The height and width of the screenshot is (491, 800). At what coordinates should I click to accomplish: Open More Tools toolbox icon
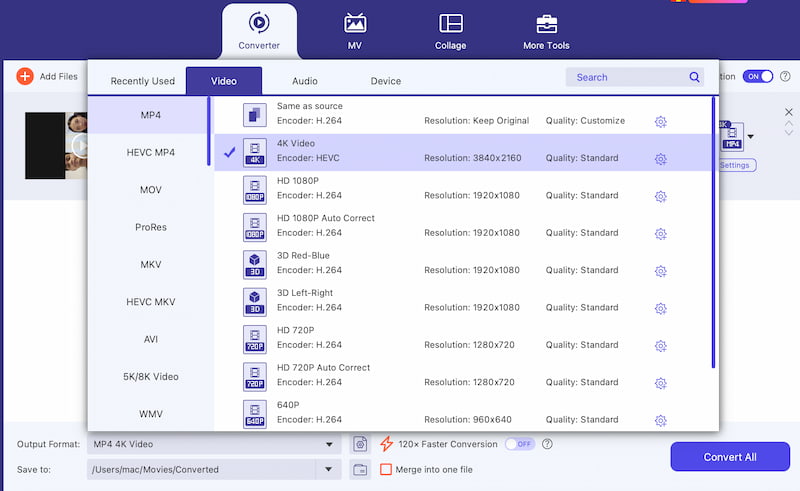pos(546,24)
